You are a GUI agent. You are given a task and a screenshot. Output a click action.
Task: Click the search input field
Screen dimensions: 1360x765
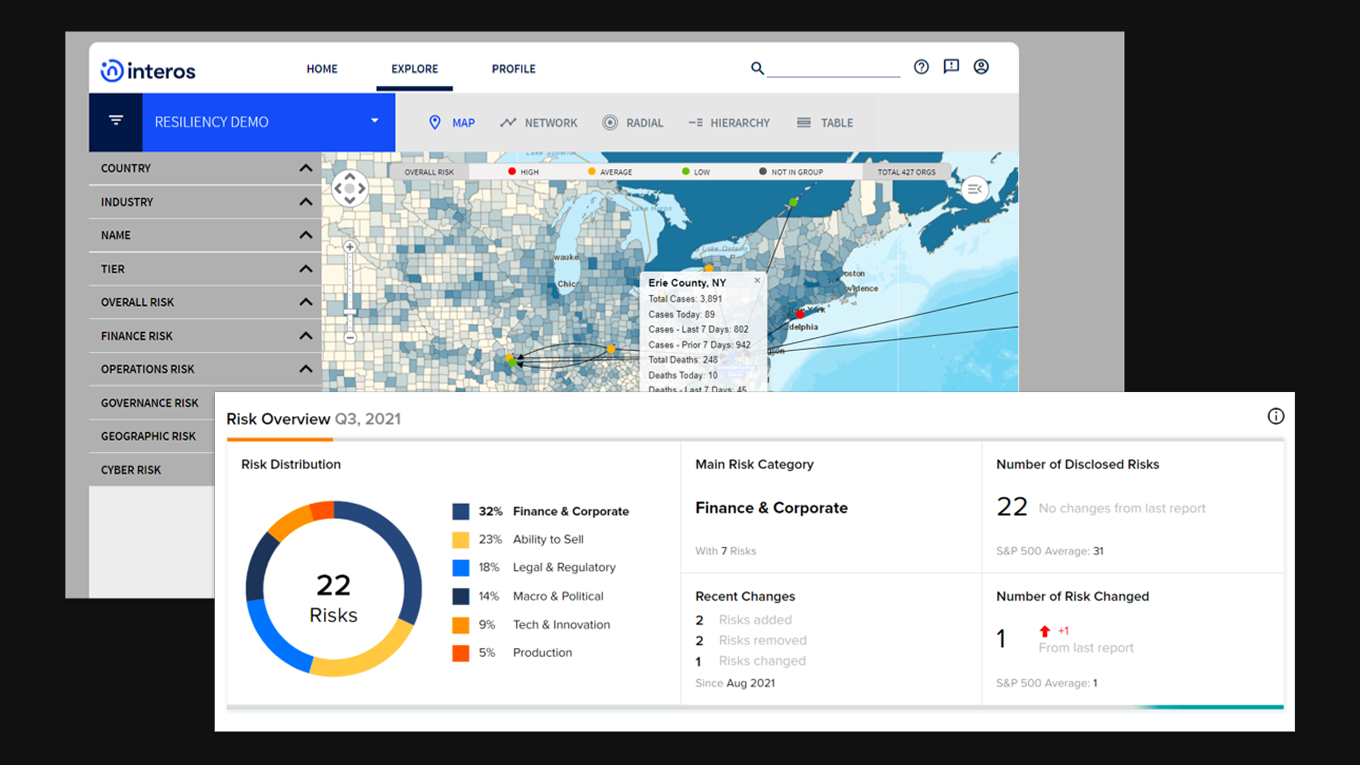tap(833, 68)
